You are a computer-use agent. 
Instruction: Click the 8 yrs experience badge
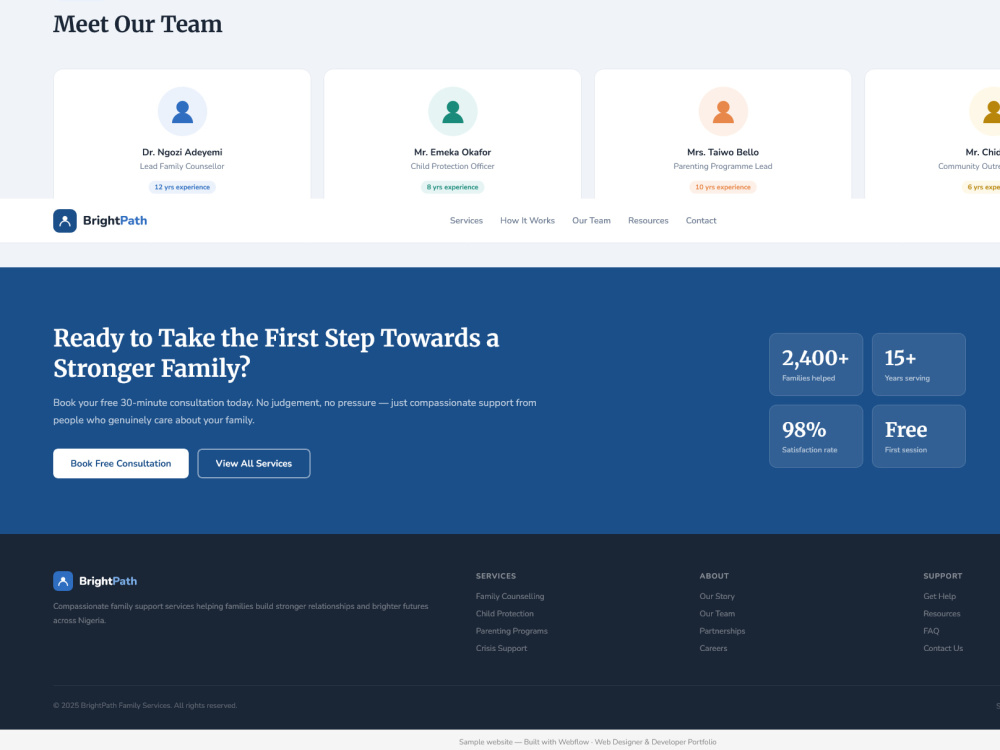click(x=452, y=187)
